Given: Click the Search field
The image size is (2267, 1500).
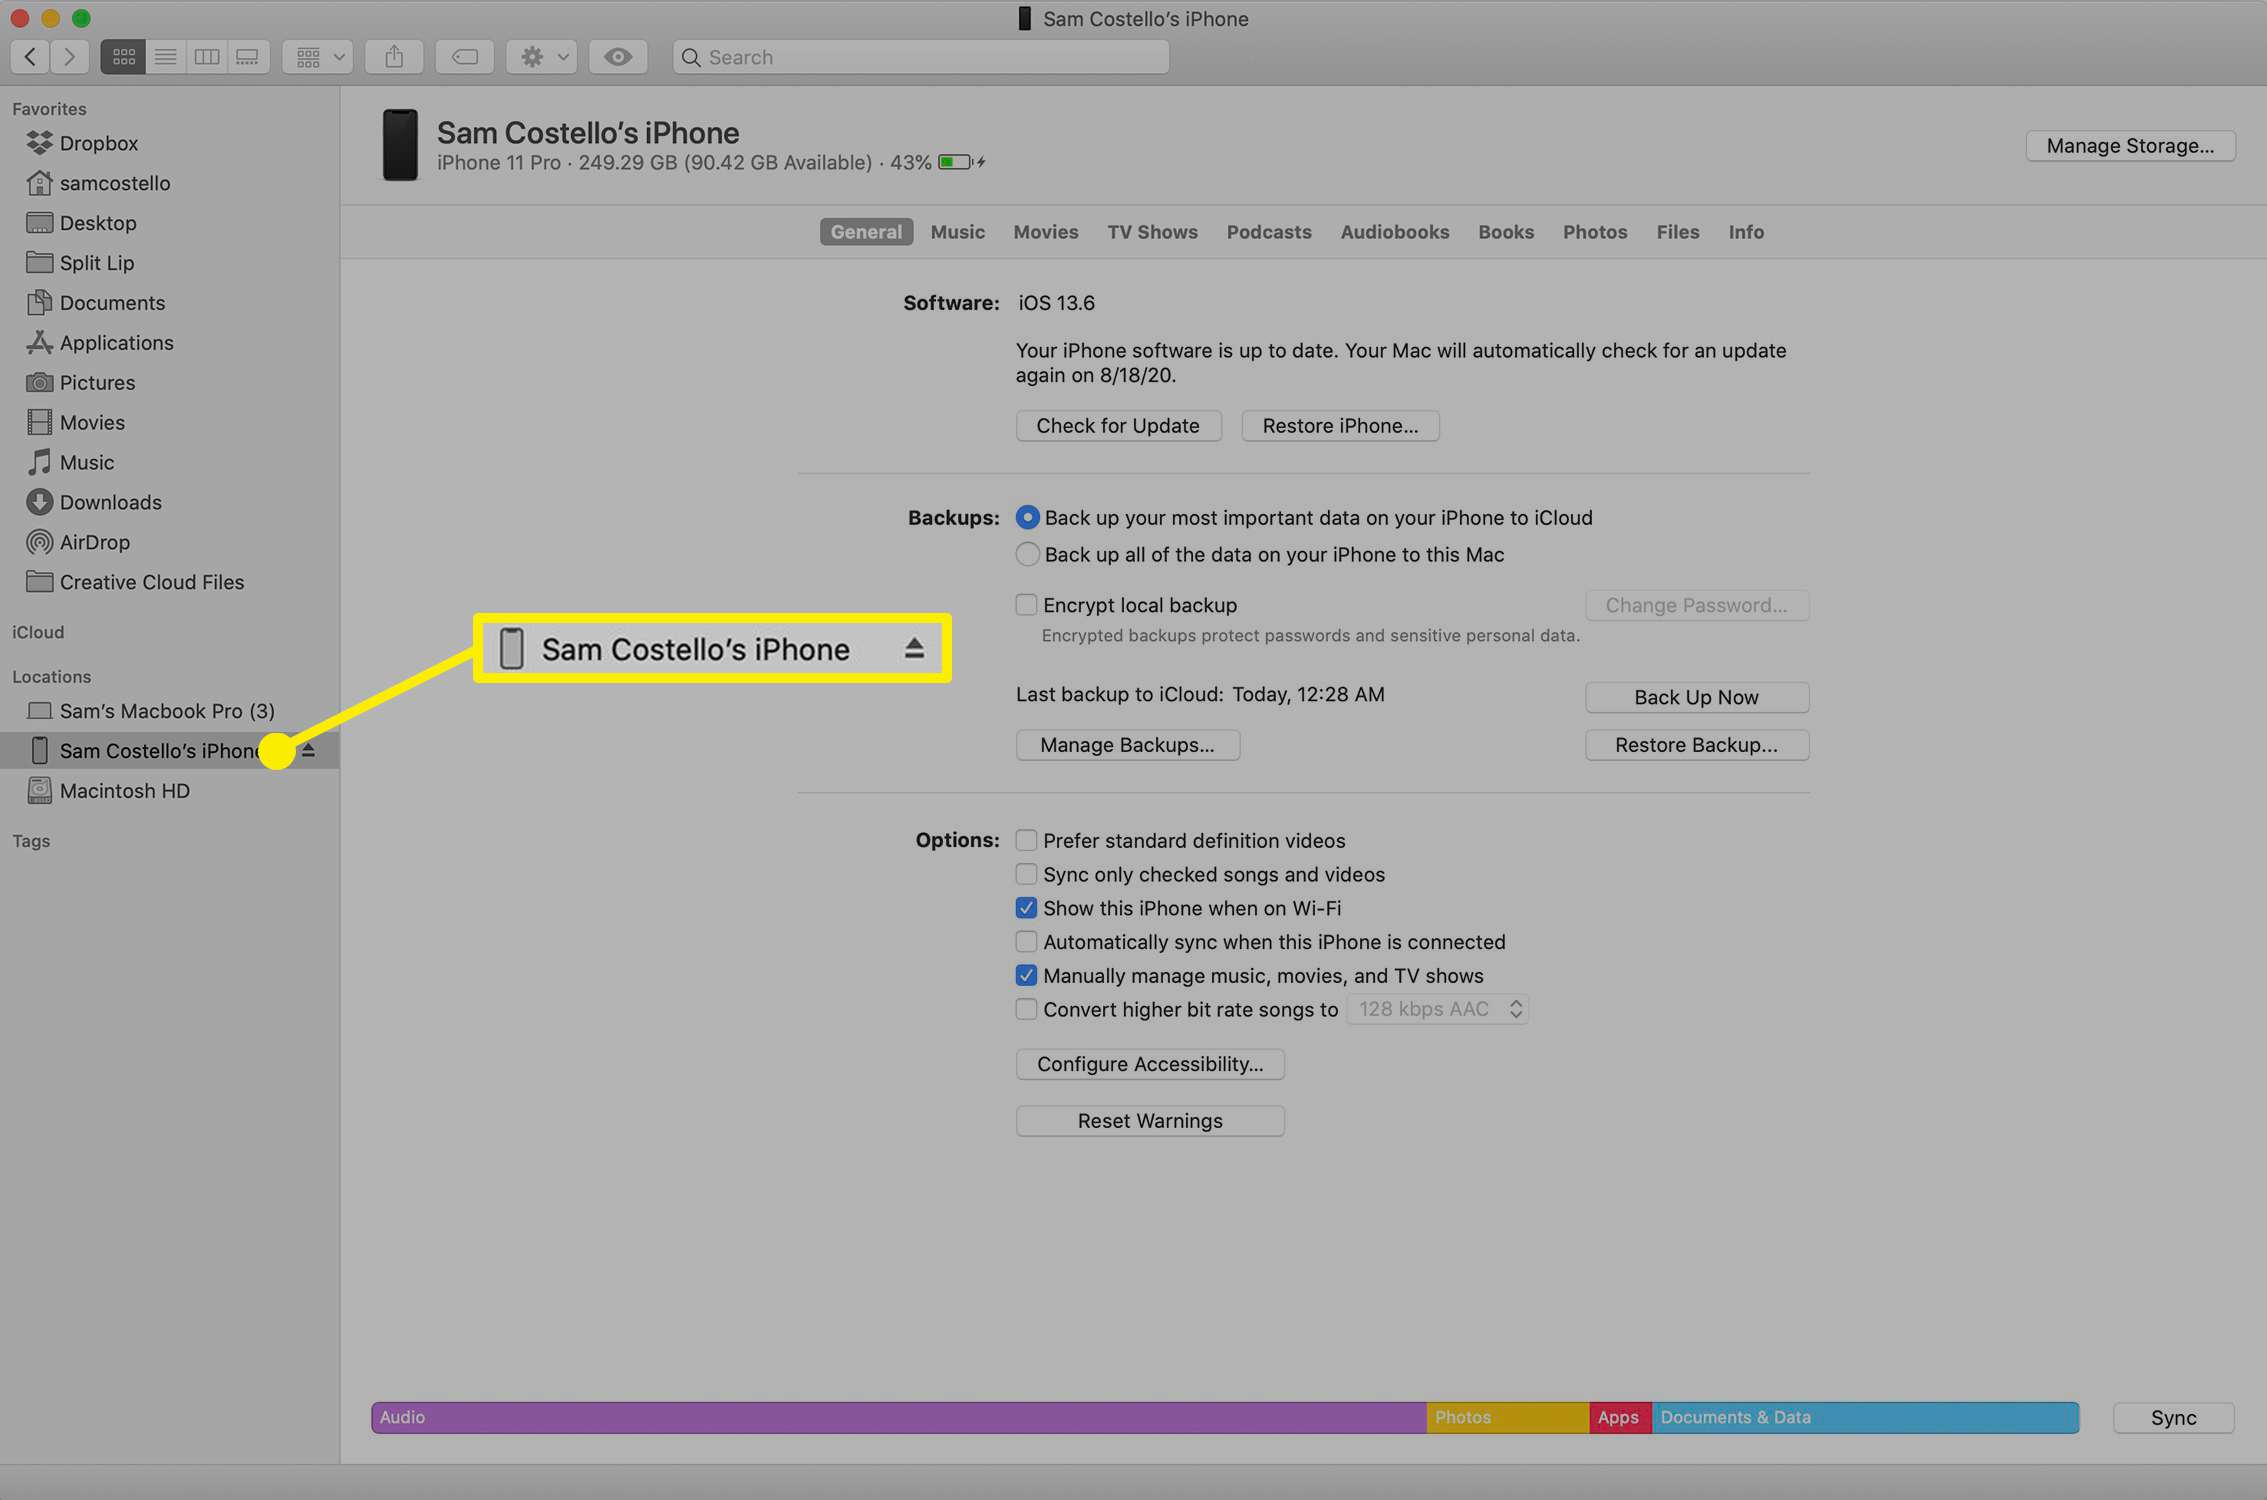Looking at the screenshot, I should pyautogui.click(x=920, y=57).
